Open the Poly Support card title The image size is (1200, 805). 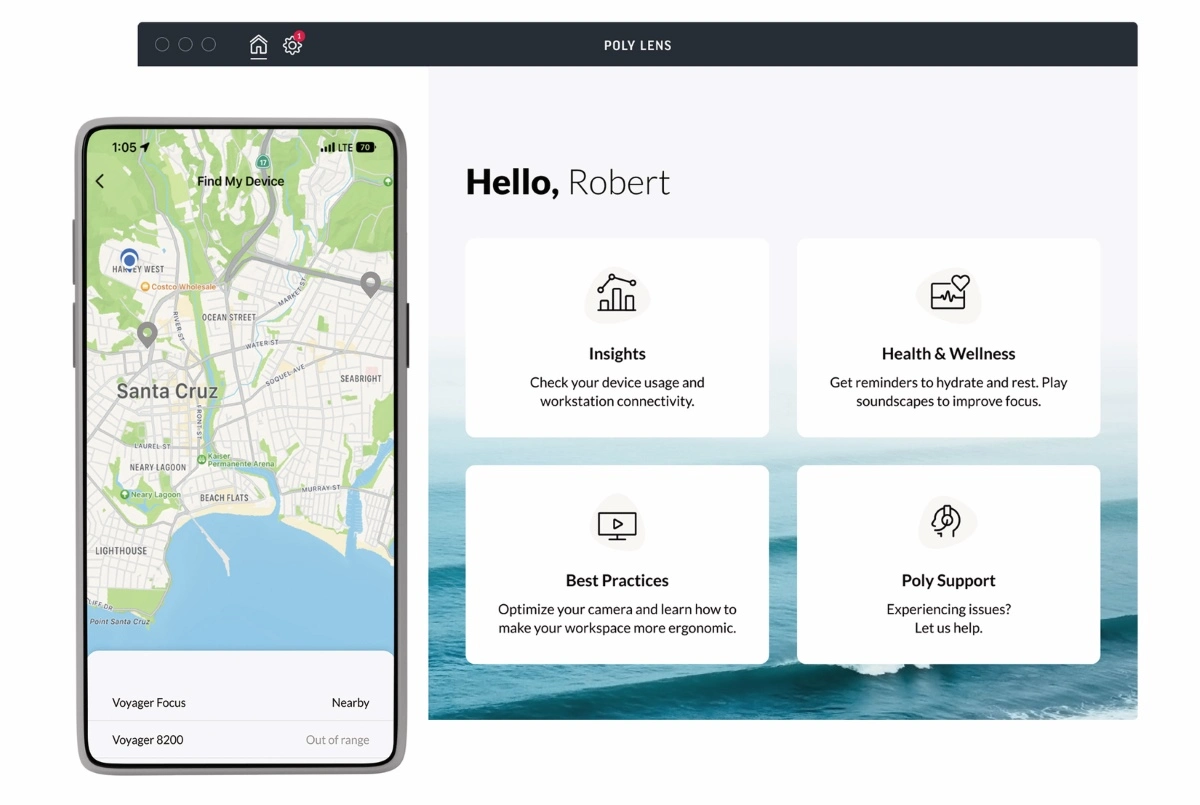(x=948, y=581)
